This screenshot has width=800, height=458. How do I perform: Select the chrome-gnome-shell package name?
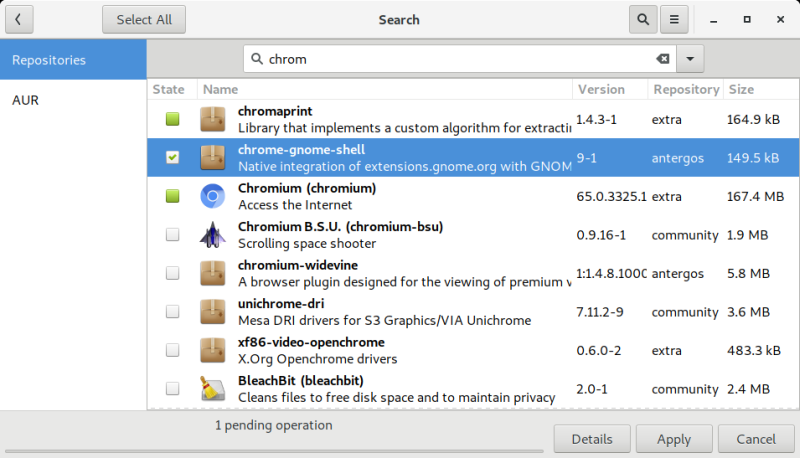point(302,149)
